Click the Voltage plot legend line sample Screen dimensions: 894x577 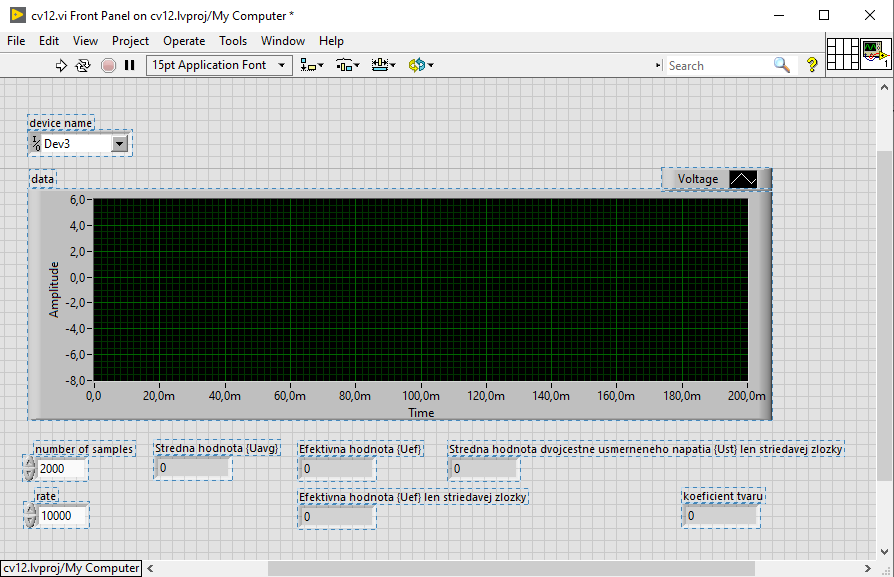click(743, 179)
